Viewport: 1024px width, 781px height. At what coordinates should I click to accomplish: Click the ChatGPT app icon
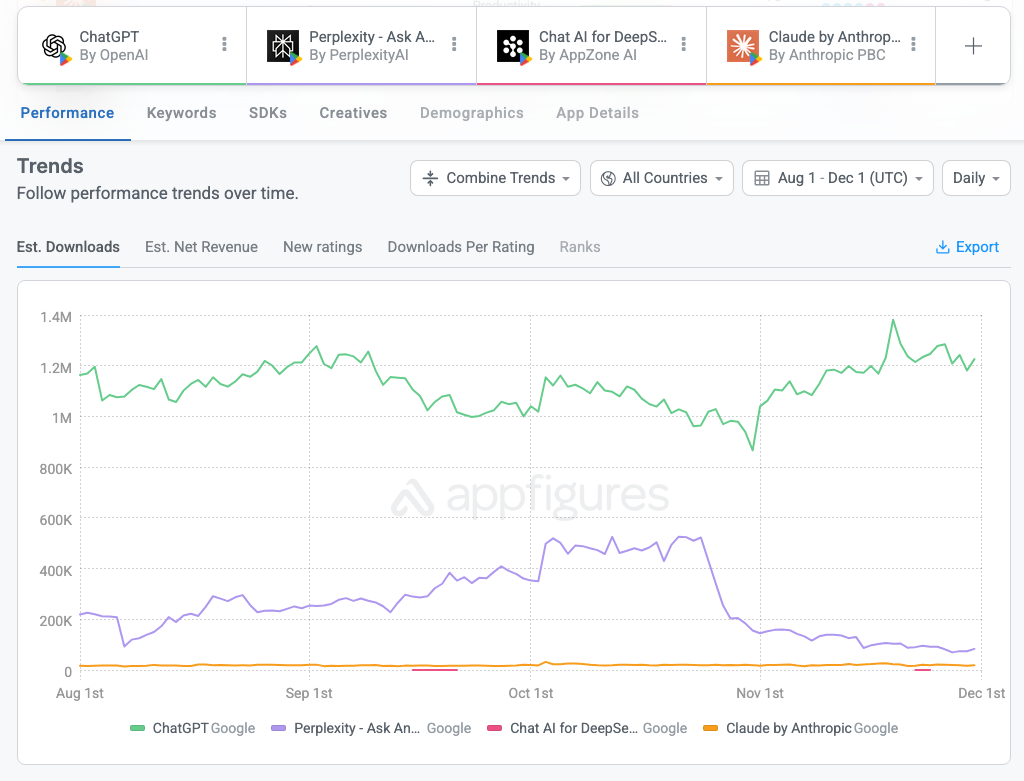[x=55, y=46]
